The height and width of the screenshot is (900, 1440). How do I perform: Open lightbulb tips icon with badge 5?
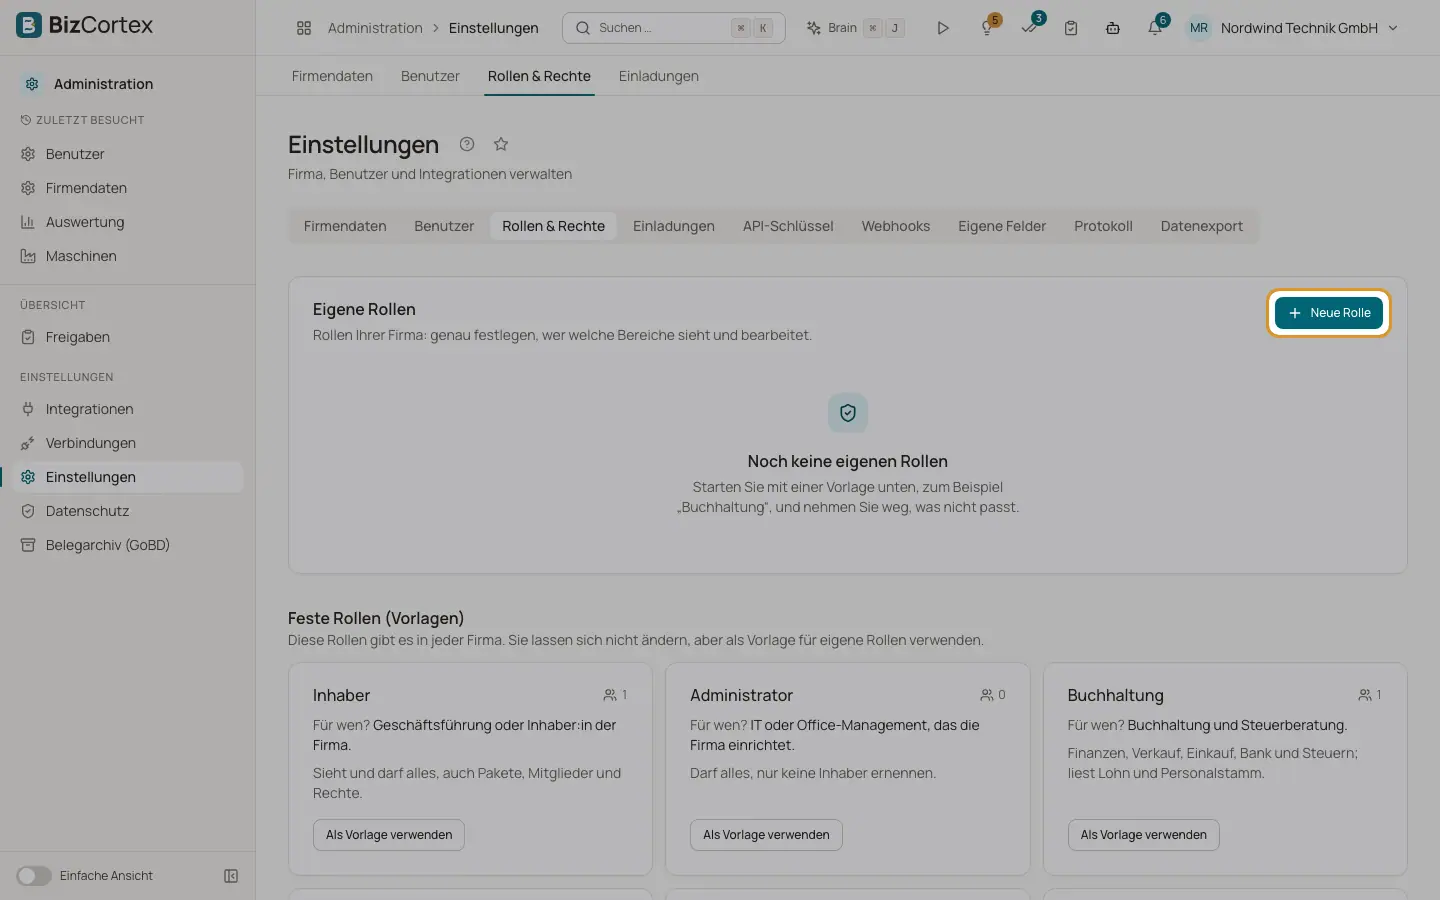[x=988, y=27]
